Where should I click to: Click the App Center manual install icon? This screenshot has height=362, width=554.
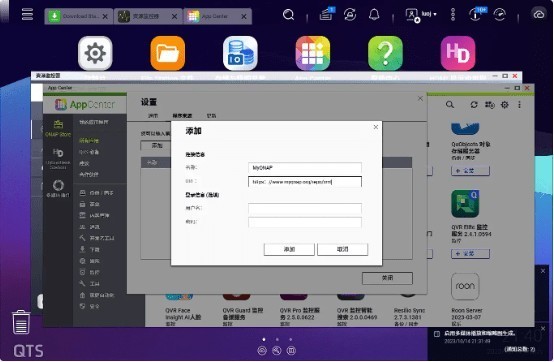490,105
